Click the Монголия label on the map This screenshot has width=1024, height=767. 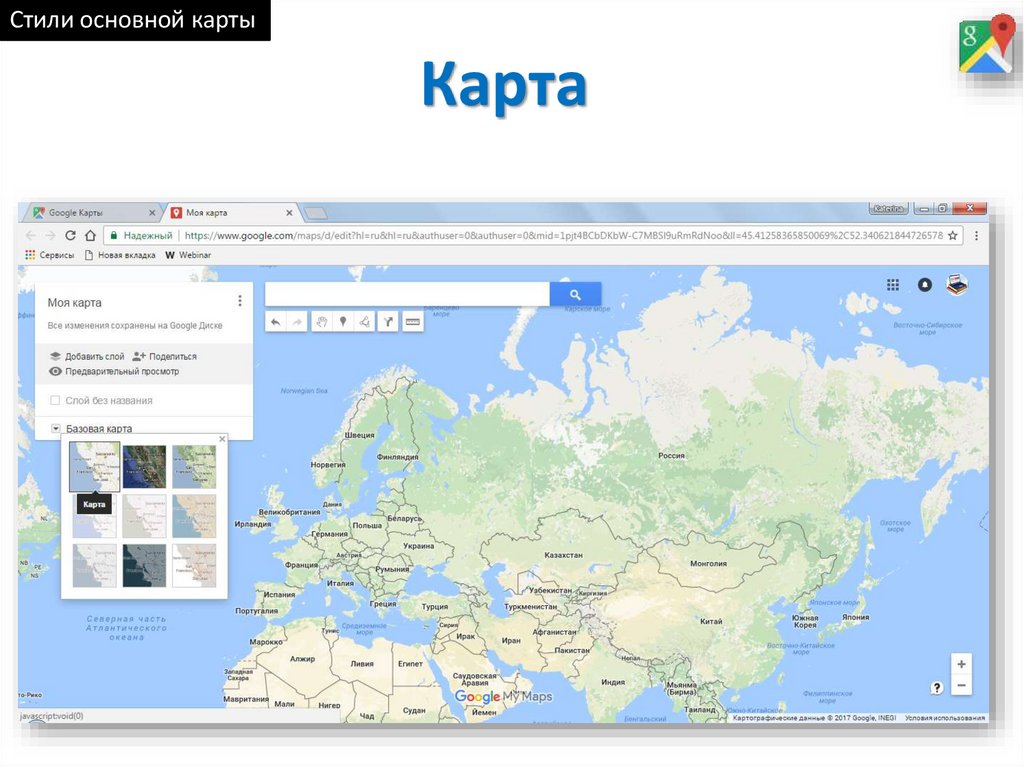click(708, 563)
